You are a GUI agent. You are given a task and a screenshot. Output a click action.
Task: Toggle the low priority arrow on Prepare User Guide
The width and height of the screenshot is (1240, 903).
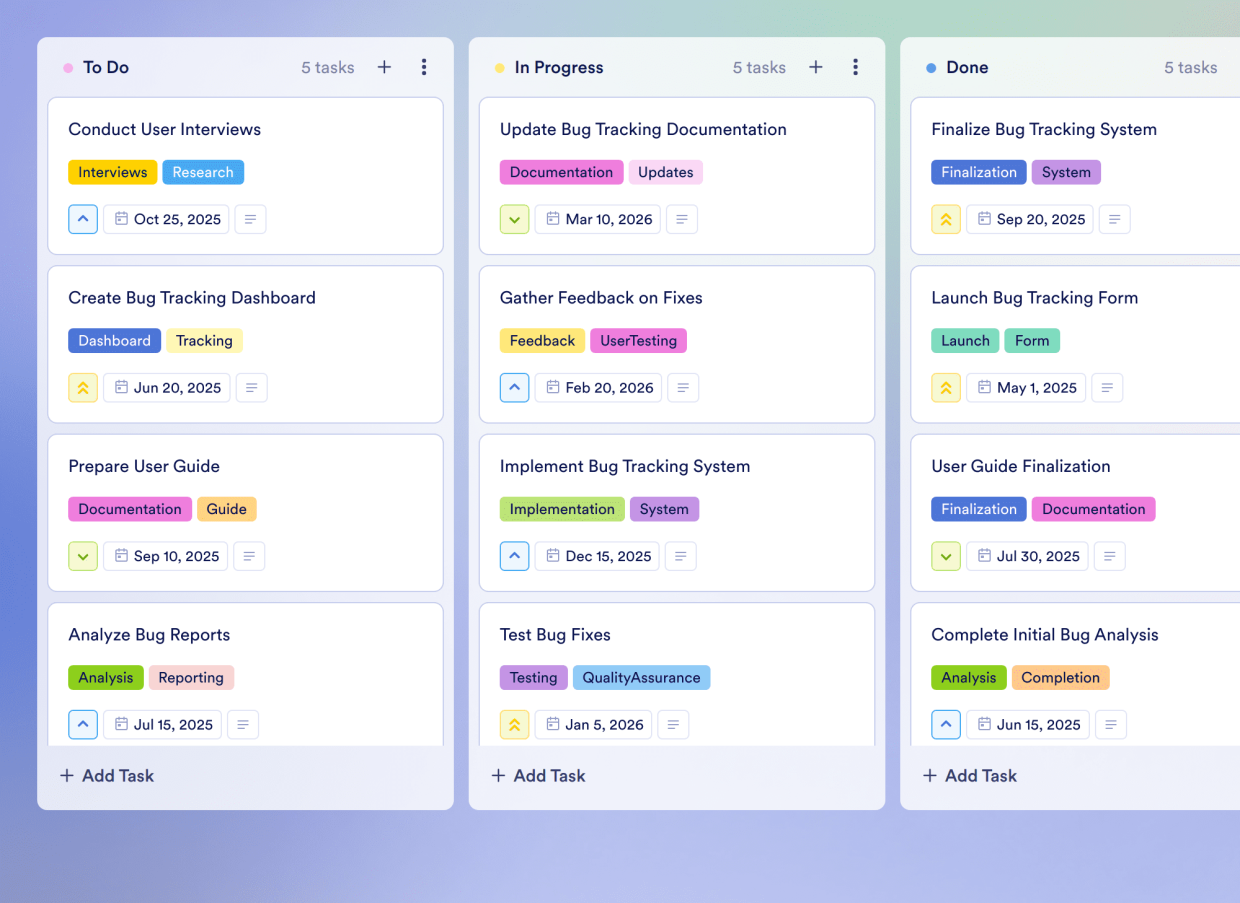pyautogui.click(x=83, y=556)
